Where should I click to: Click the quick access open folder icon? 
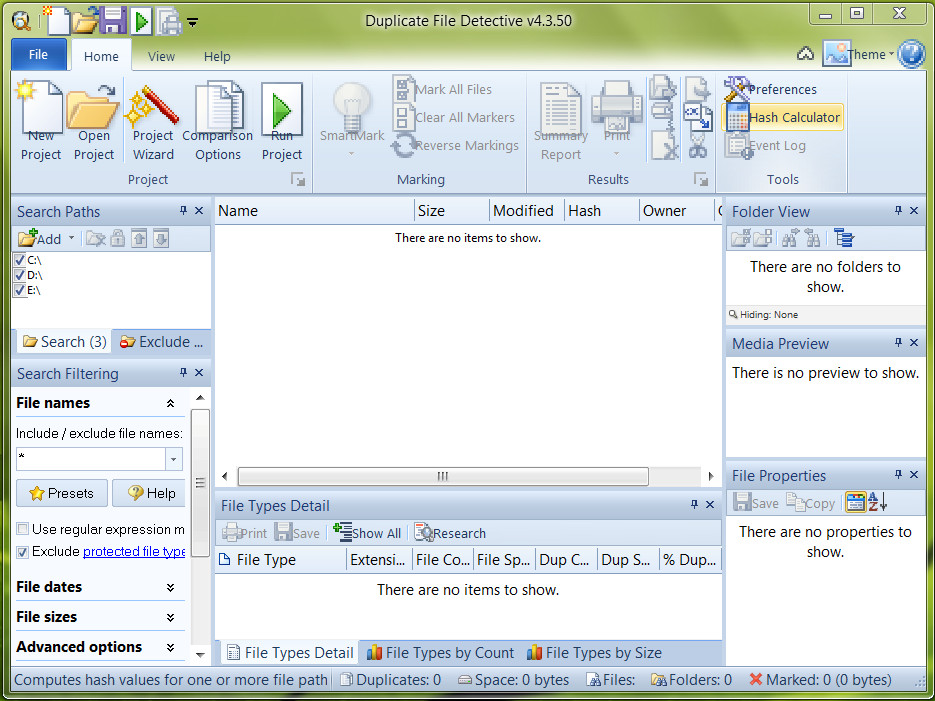(x=85, y=21)
